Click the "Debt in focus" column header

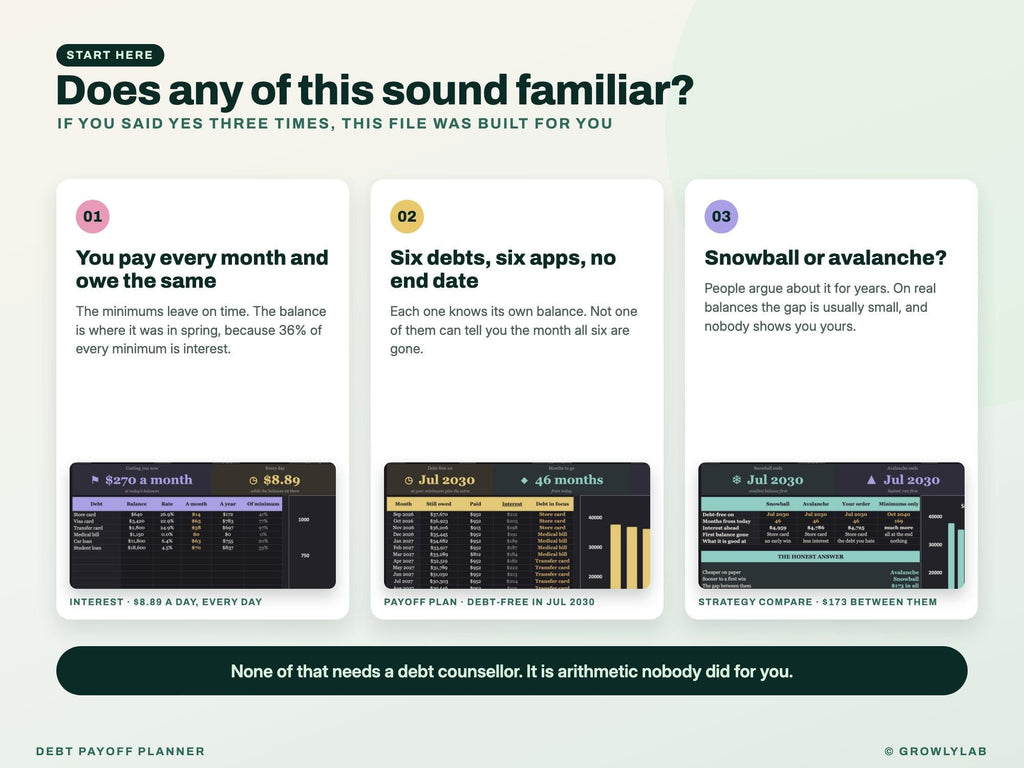(x=552, y=504)
